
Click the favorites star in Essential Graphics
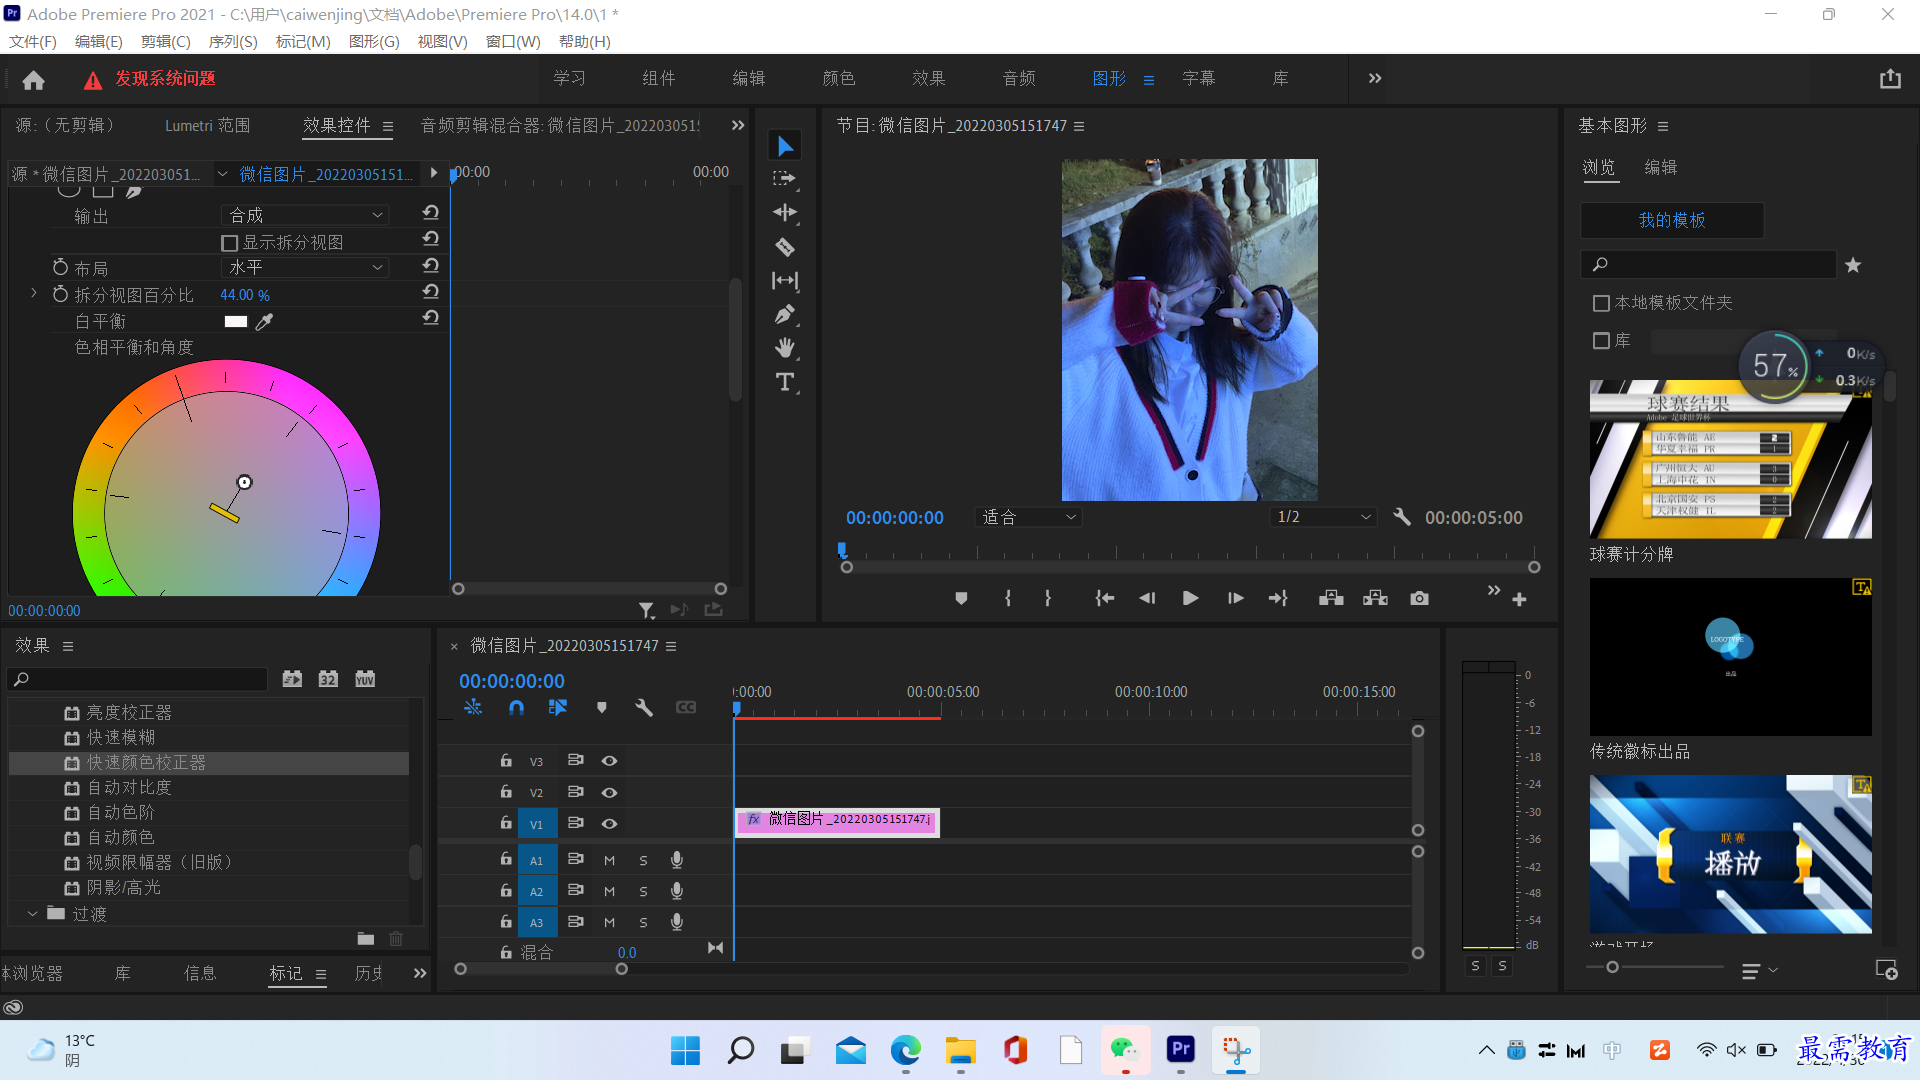pos(1853,265)
